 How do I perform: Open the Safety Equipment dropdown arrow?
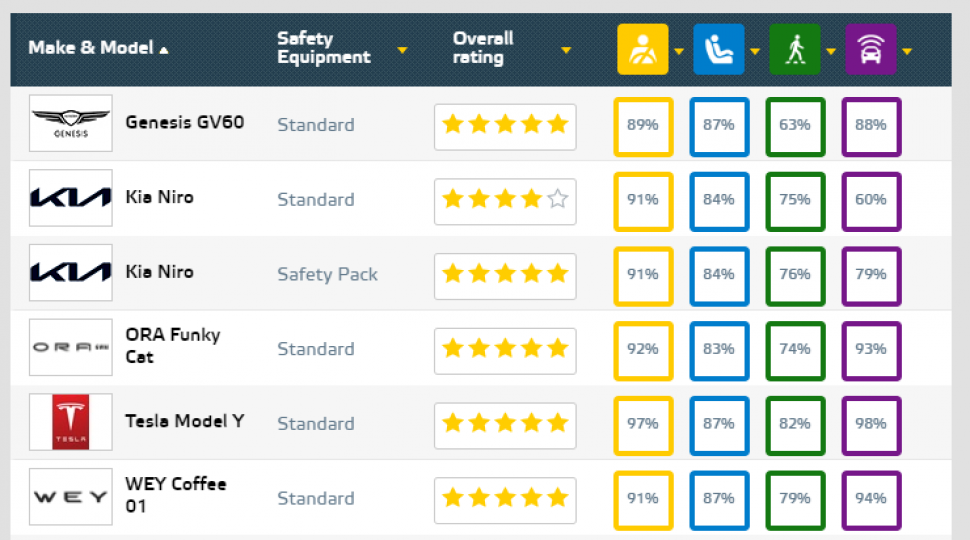pyautogui.click(x=402, y=50)
